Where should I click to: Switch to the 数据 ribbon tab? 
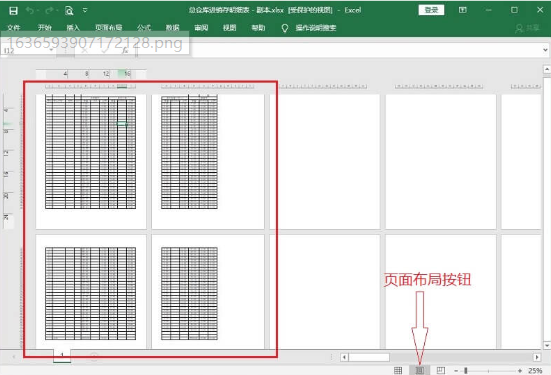[173, 27]
